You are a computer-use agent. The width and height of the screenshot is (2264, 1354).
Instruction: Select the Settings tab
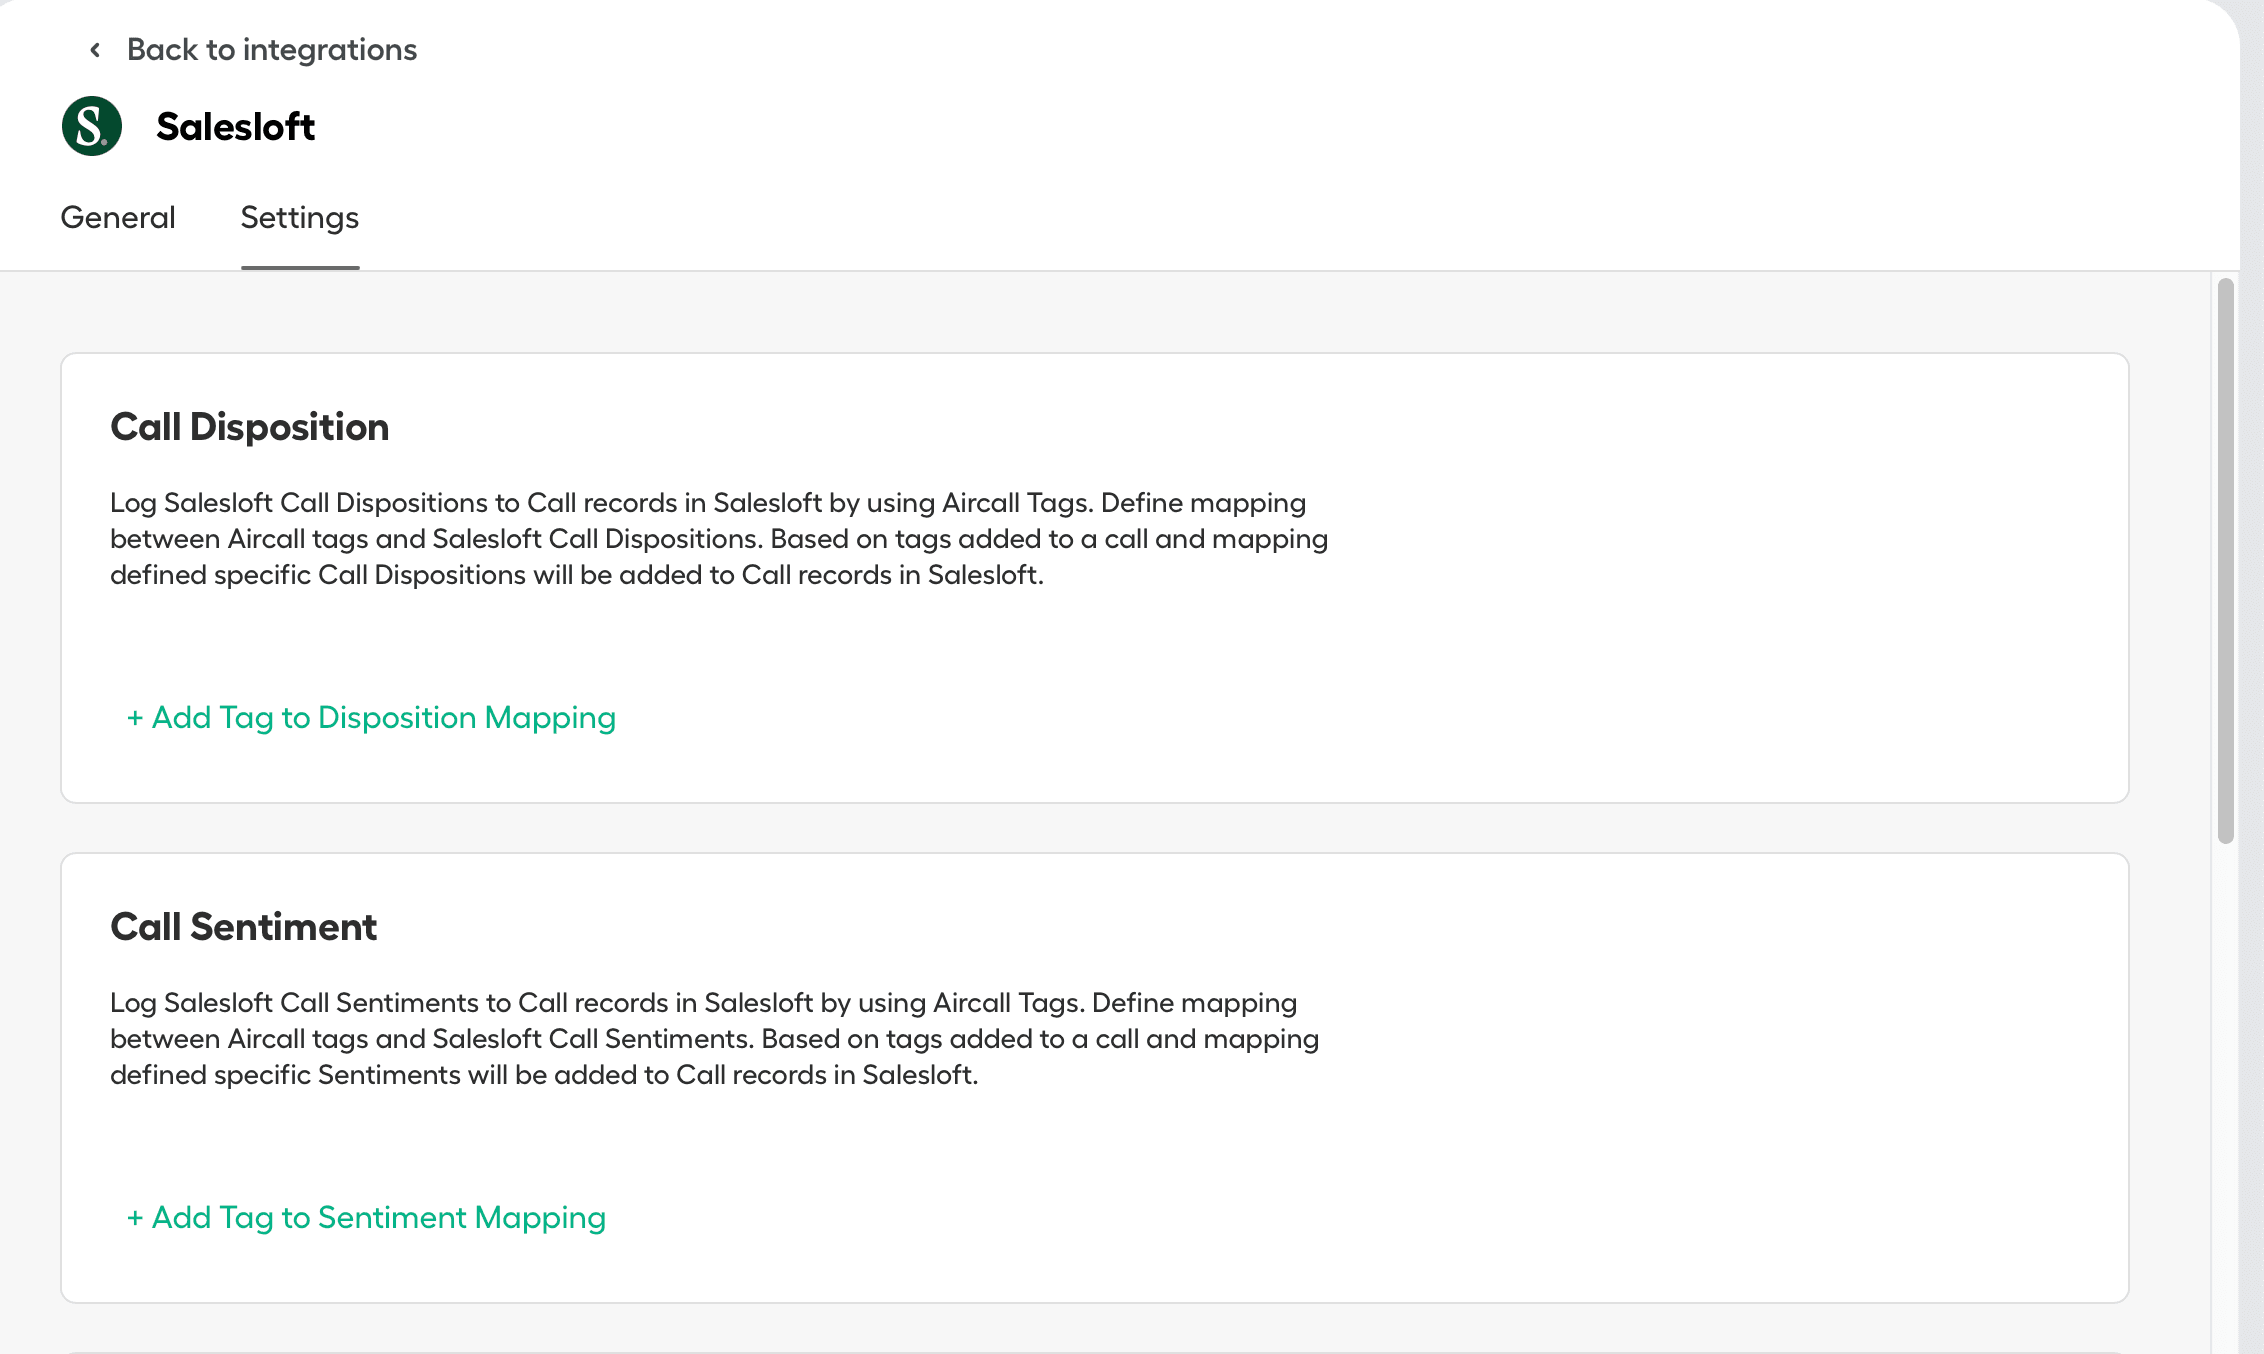[300, 218]
